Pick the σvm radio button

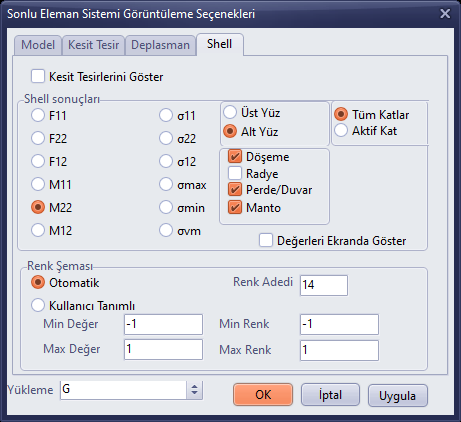[166, 230]
